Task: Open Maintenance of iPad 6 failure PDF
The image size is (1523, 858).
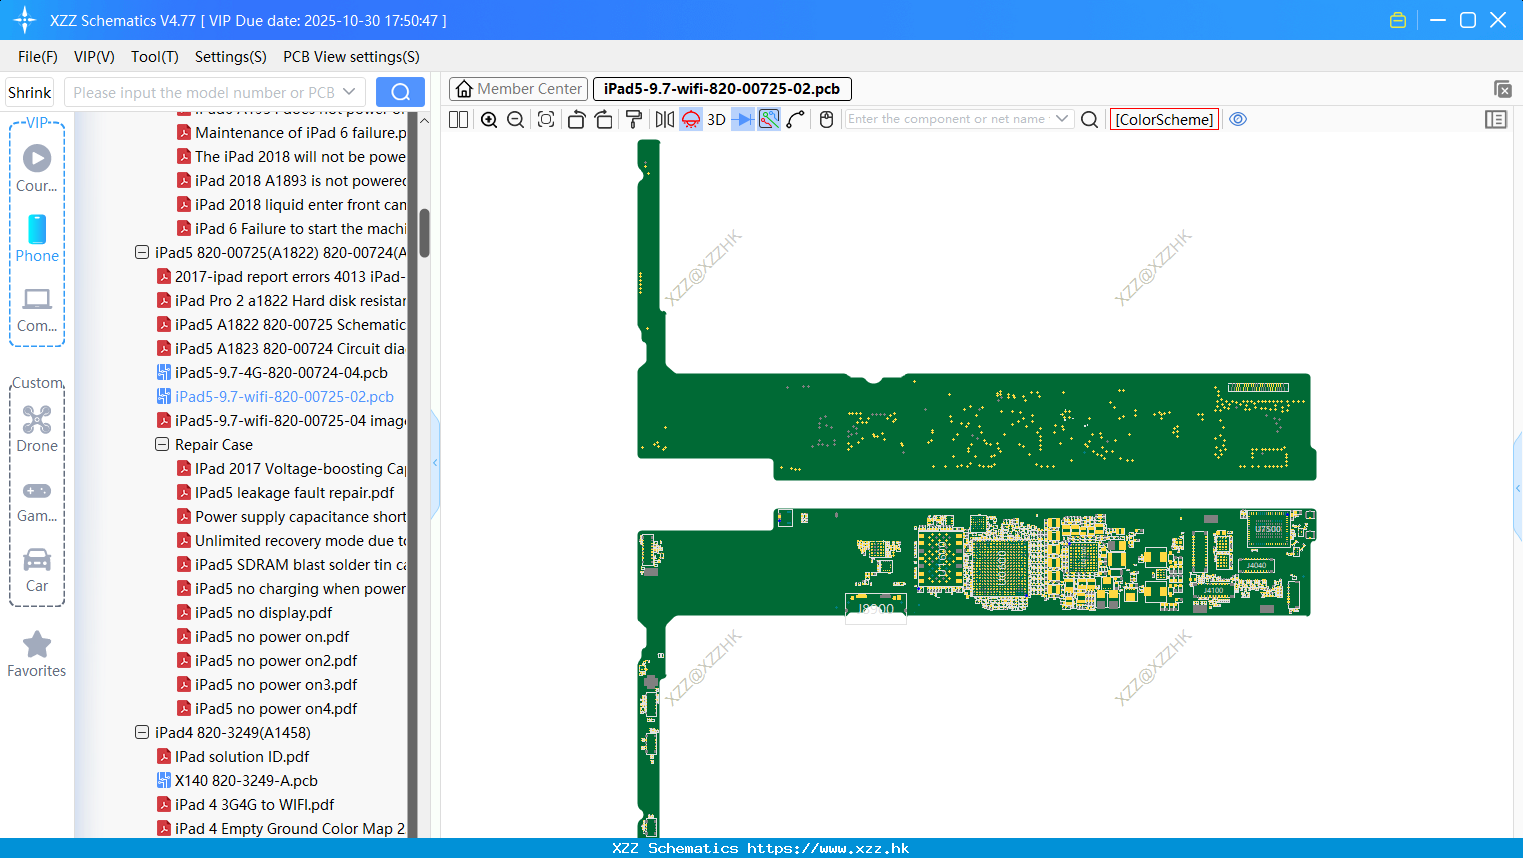Action: click(300, 133)
